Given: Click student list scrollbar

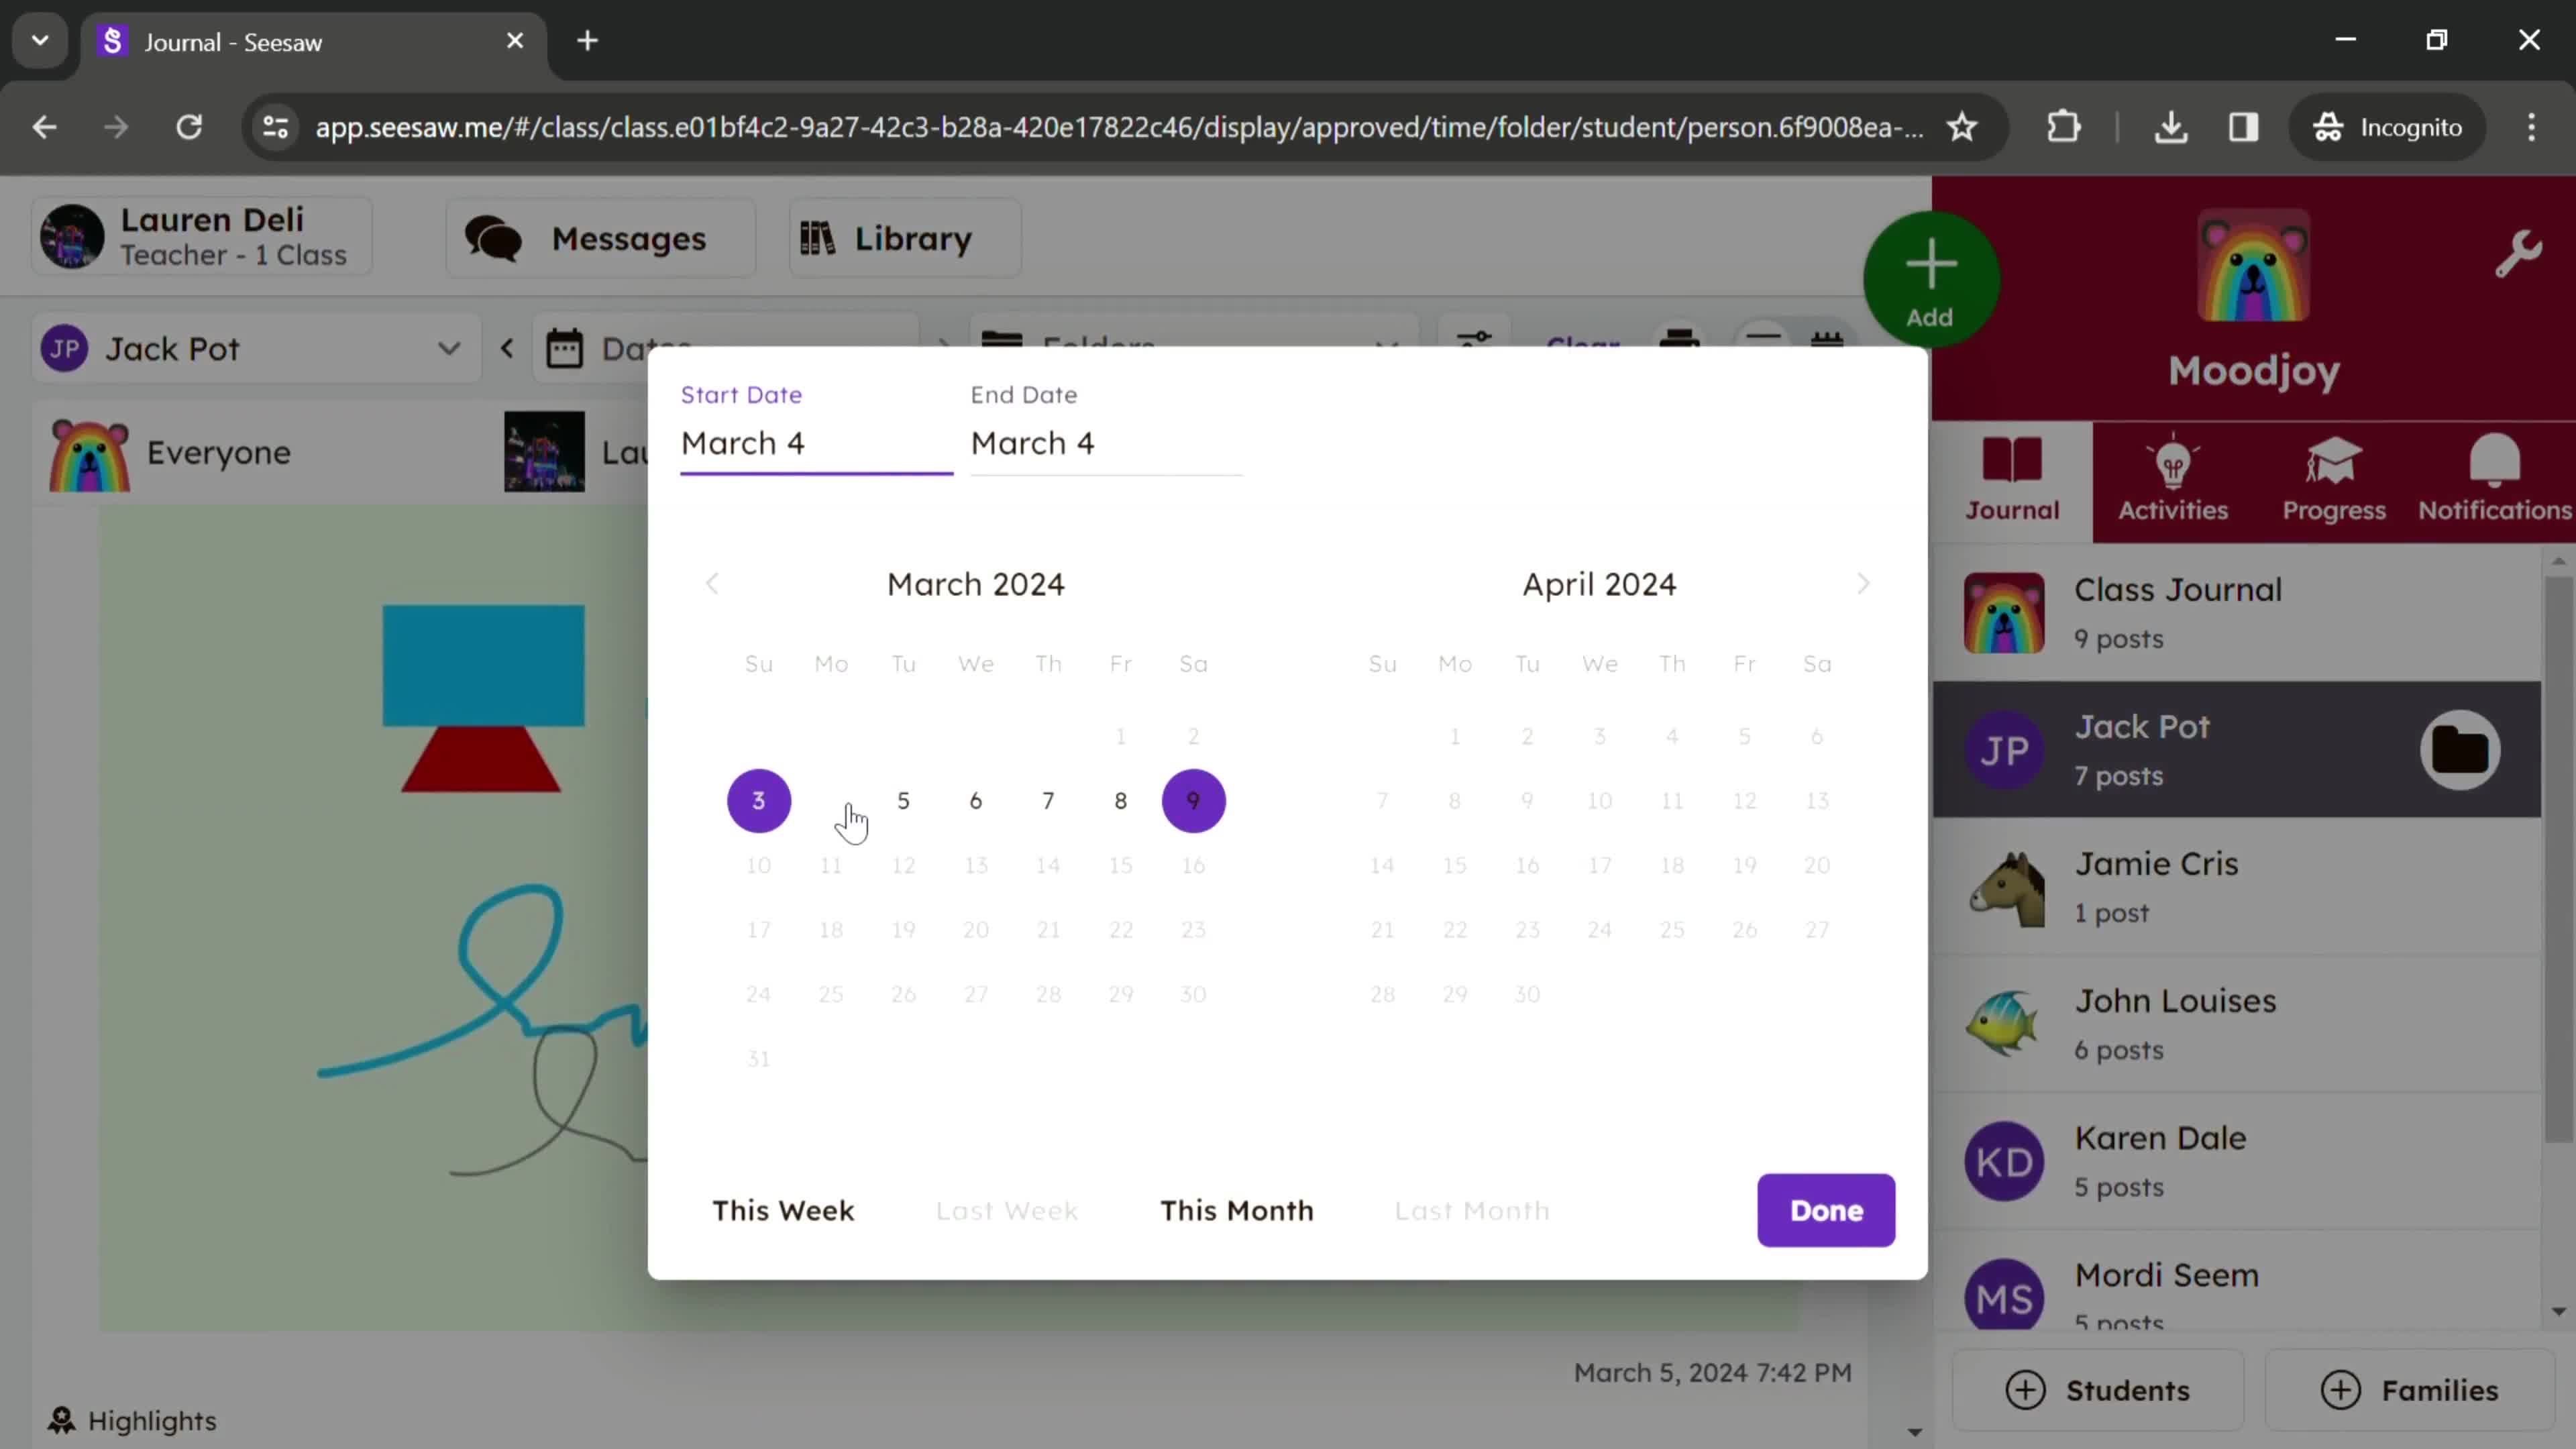Looking at the screenshot, I should click(2558, 860).
